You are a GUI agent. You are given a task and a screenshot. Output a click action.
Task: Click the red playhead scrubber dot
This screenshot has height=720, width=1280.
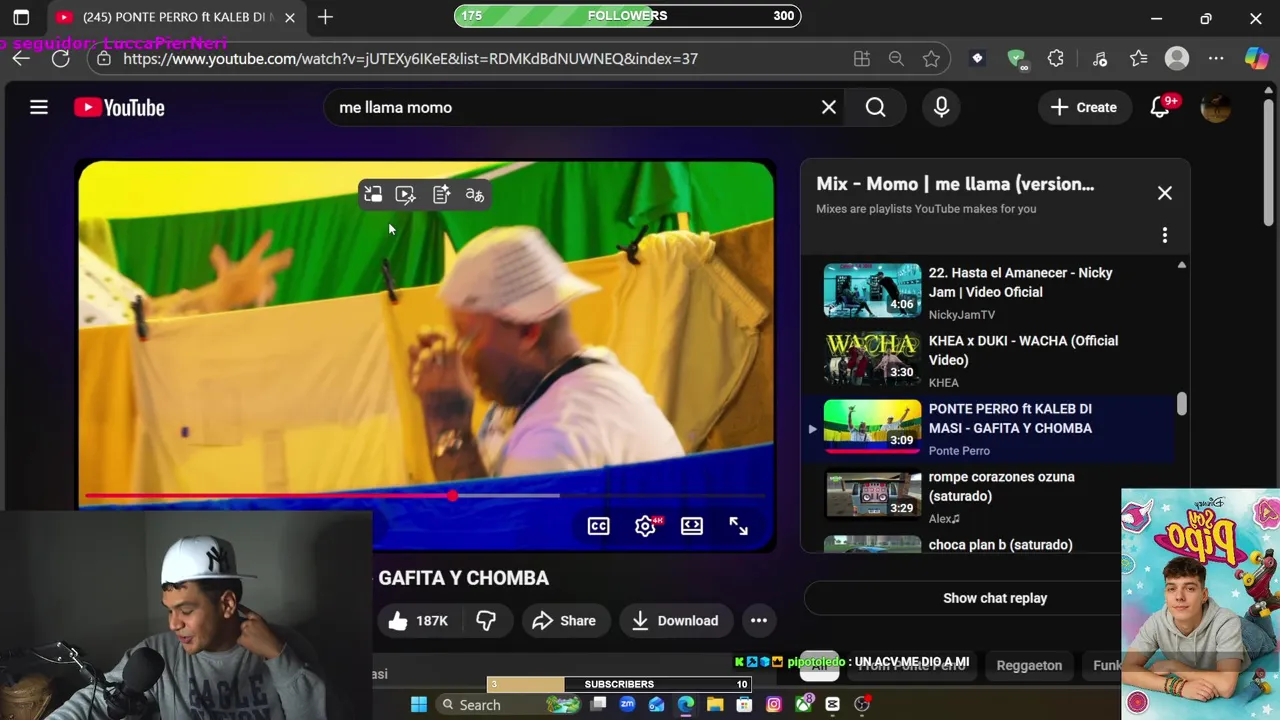pos(453,496)
